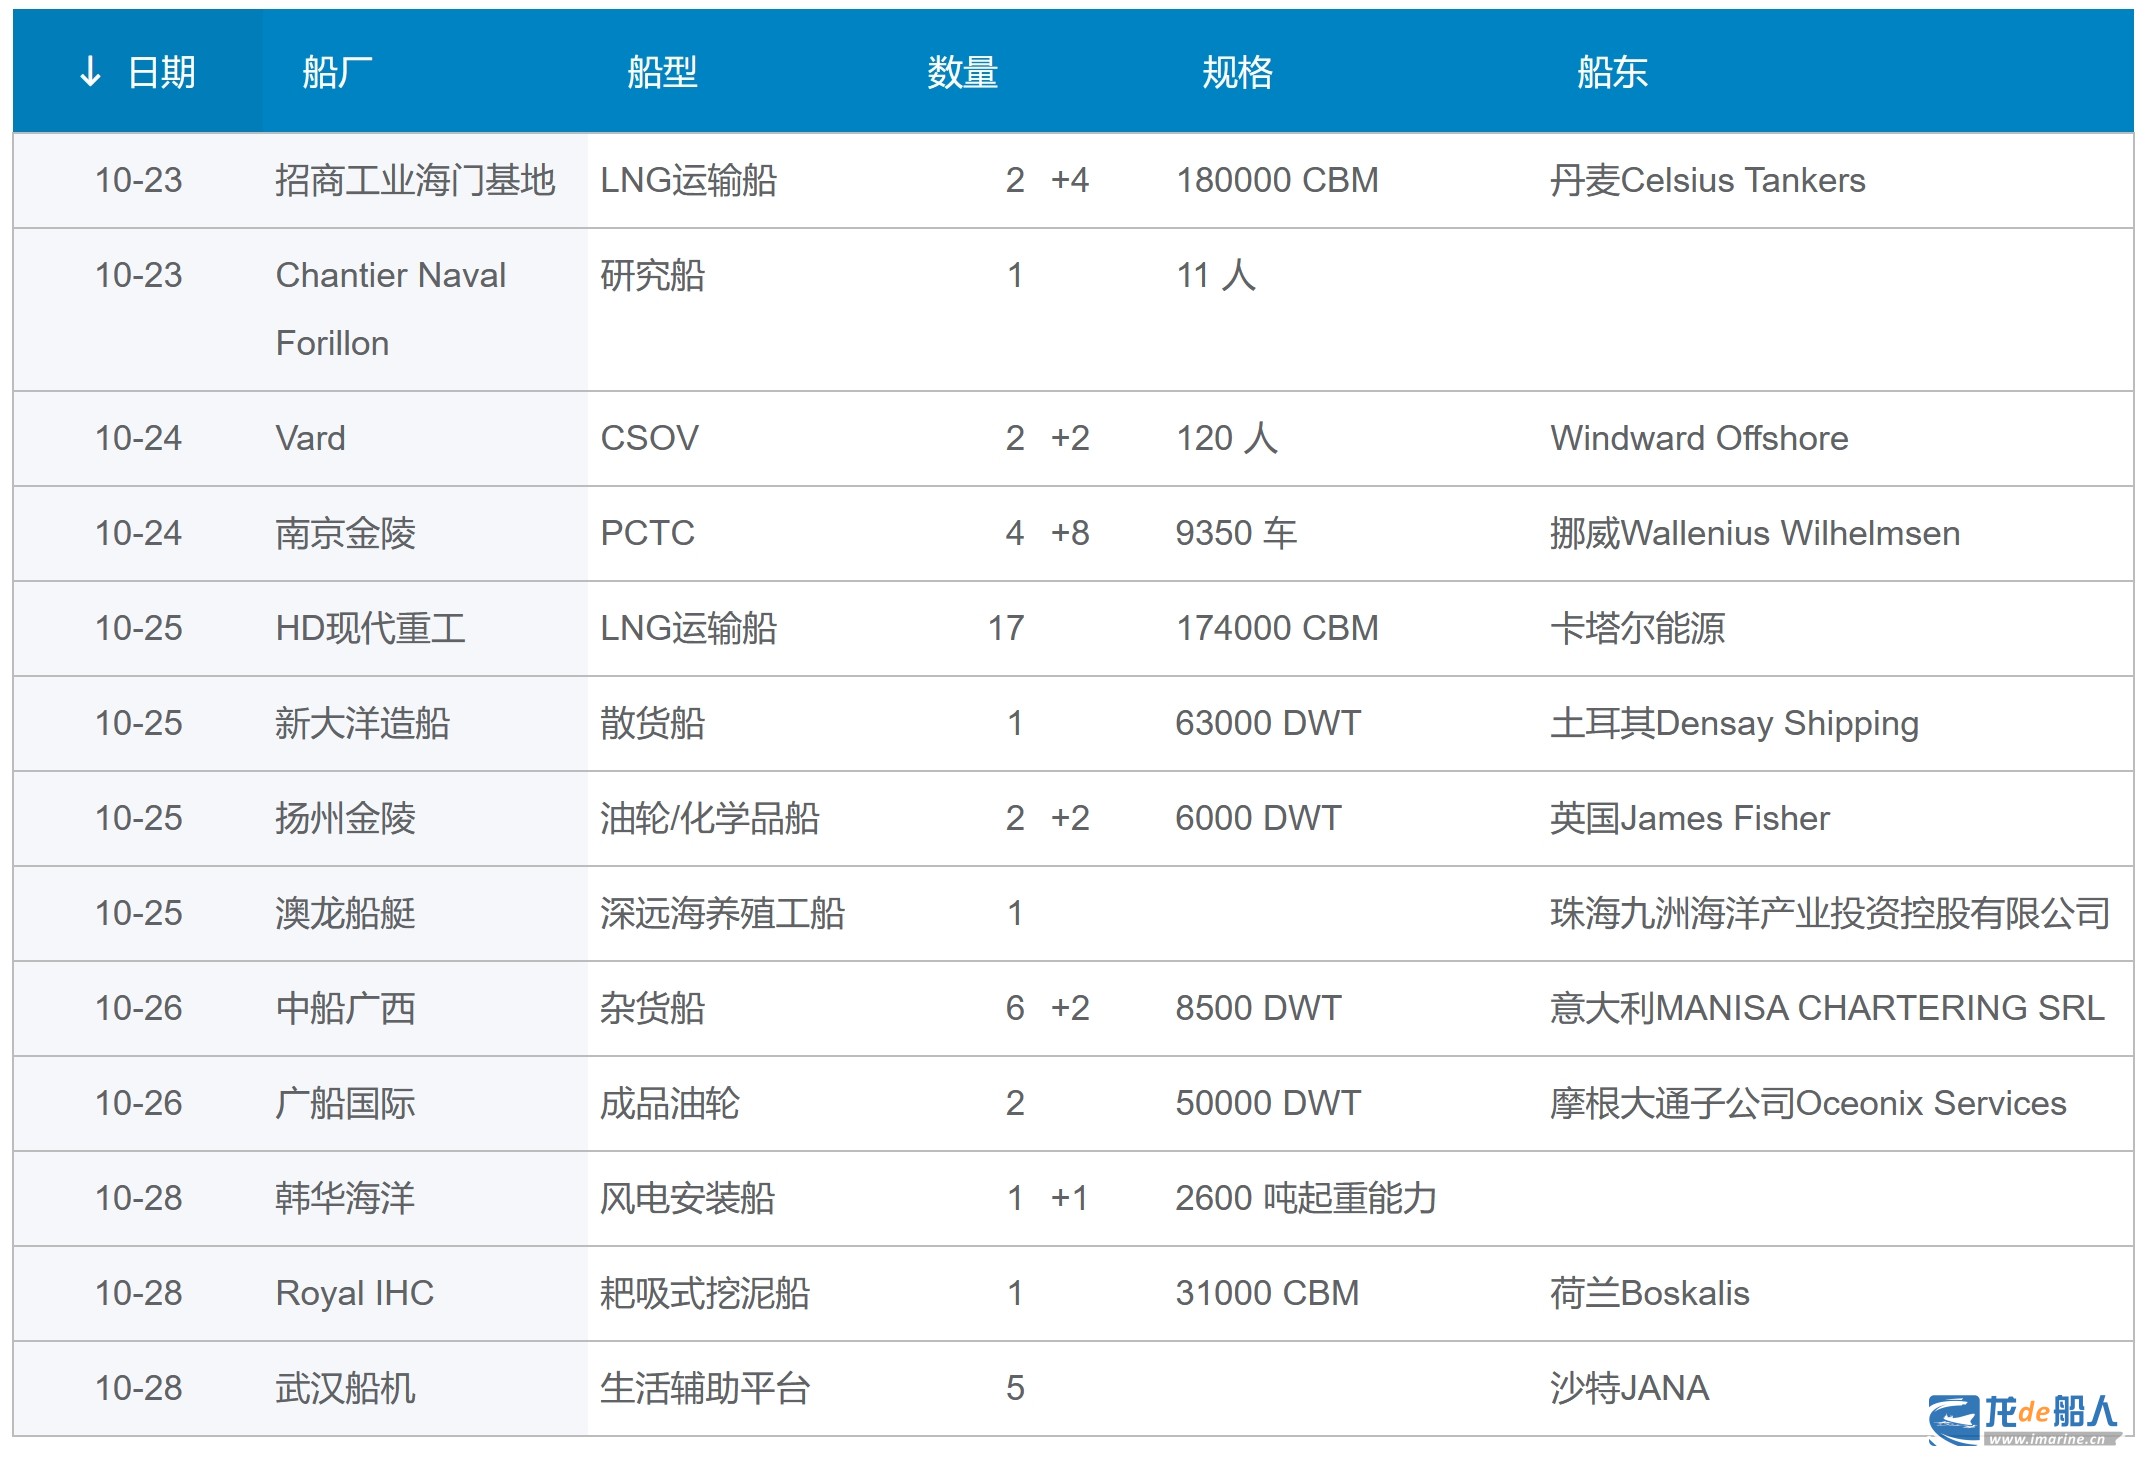Click the PCTC ship type cell
This screenshot has height=1469, width=2146.
[x=647, y=533]
